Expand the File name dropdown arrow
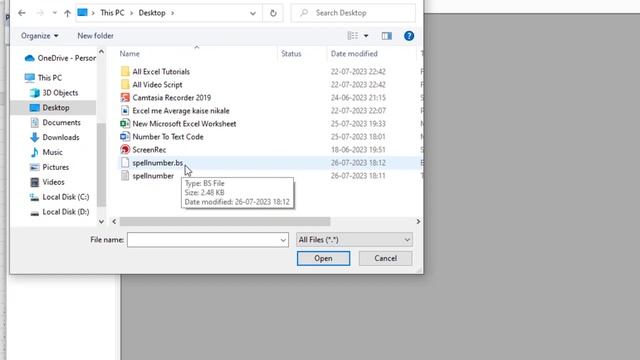The width and height of the screenshot is (640, 360). point(283,240)
